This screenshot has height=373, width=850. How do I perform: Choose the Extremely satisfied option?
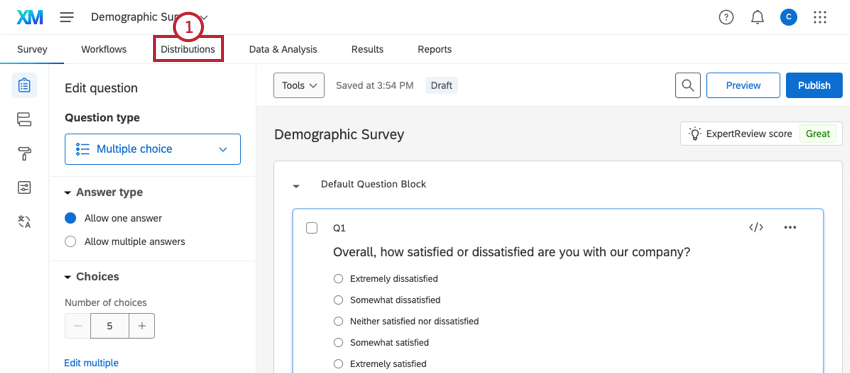[339, 364]
